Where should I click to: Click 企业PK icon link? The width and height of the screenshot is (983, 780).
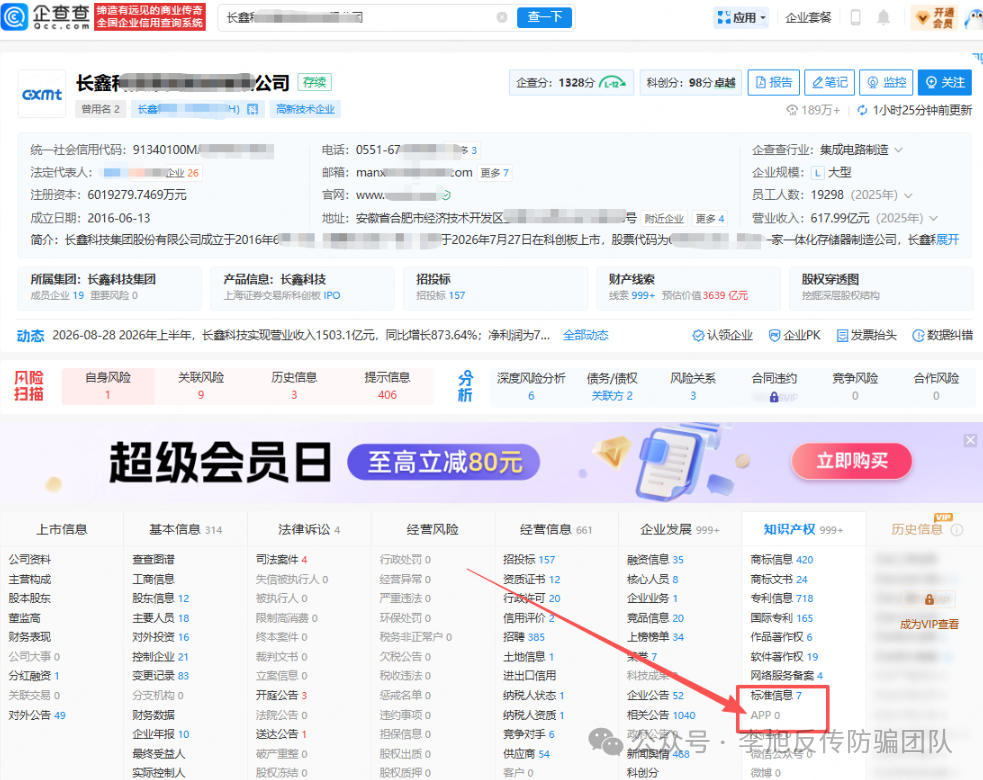[x=794, y=335]
